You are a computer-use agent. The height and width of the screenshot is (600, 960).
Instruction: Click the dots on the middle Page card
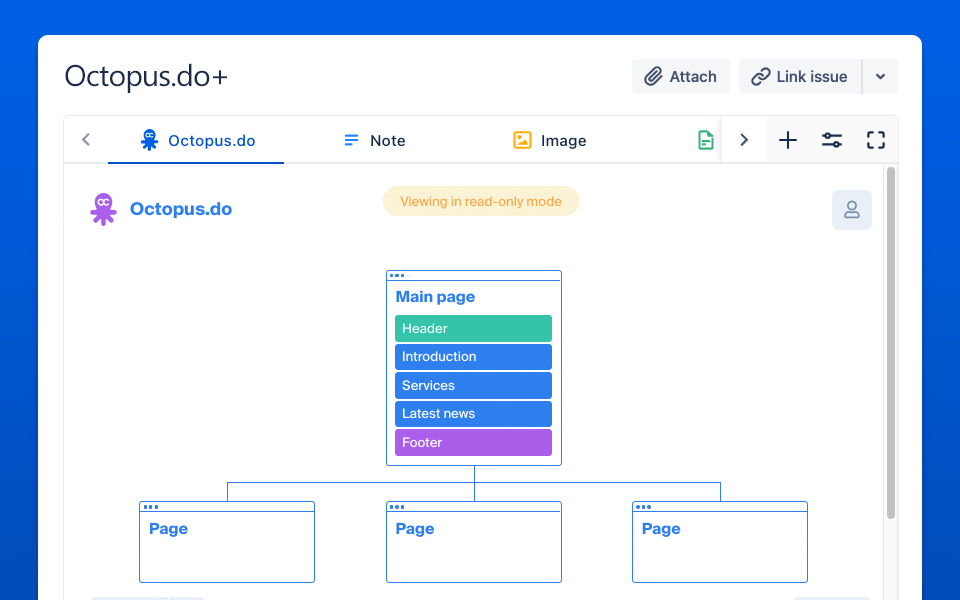[x=397, y=507]
